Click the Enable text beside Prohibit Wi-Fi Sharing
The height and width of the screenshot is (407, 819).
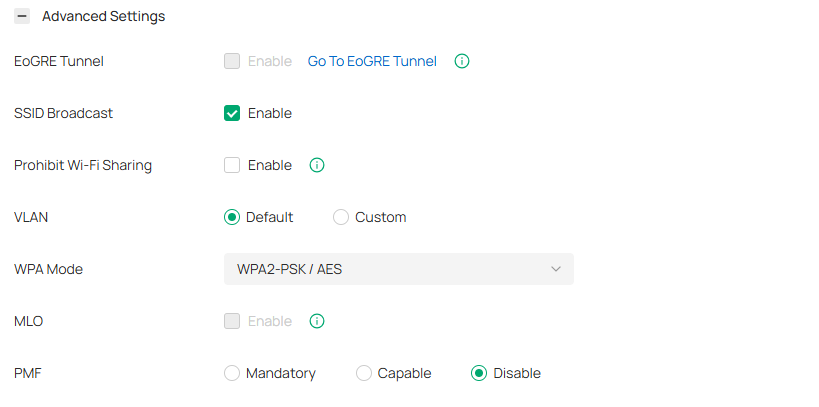[x=270, y=165]
